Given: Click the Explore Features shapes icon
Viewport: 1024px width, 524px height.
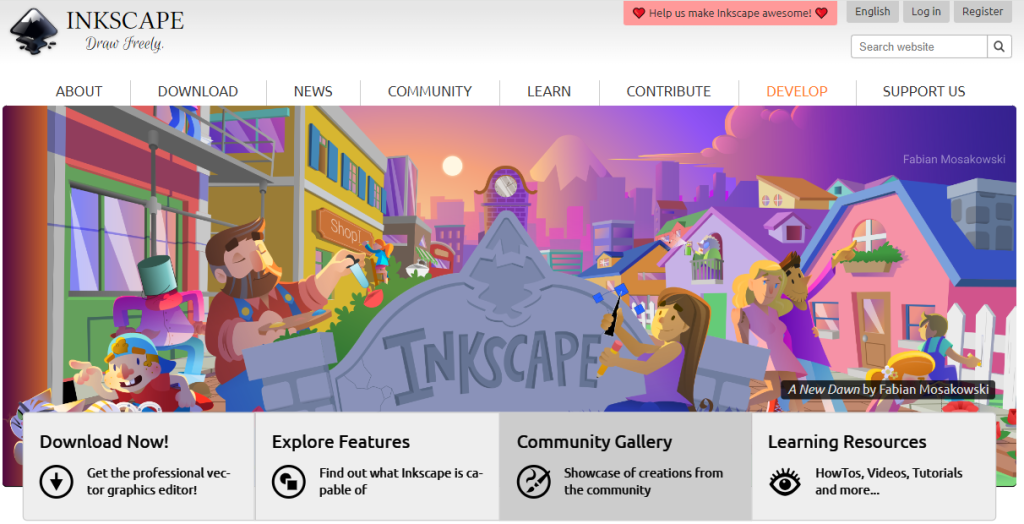Looking at the screenshot, I should tap(289, 482).
